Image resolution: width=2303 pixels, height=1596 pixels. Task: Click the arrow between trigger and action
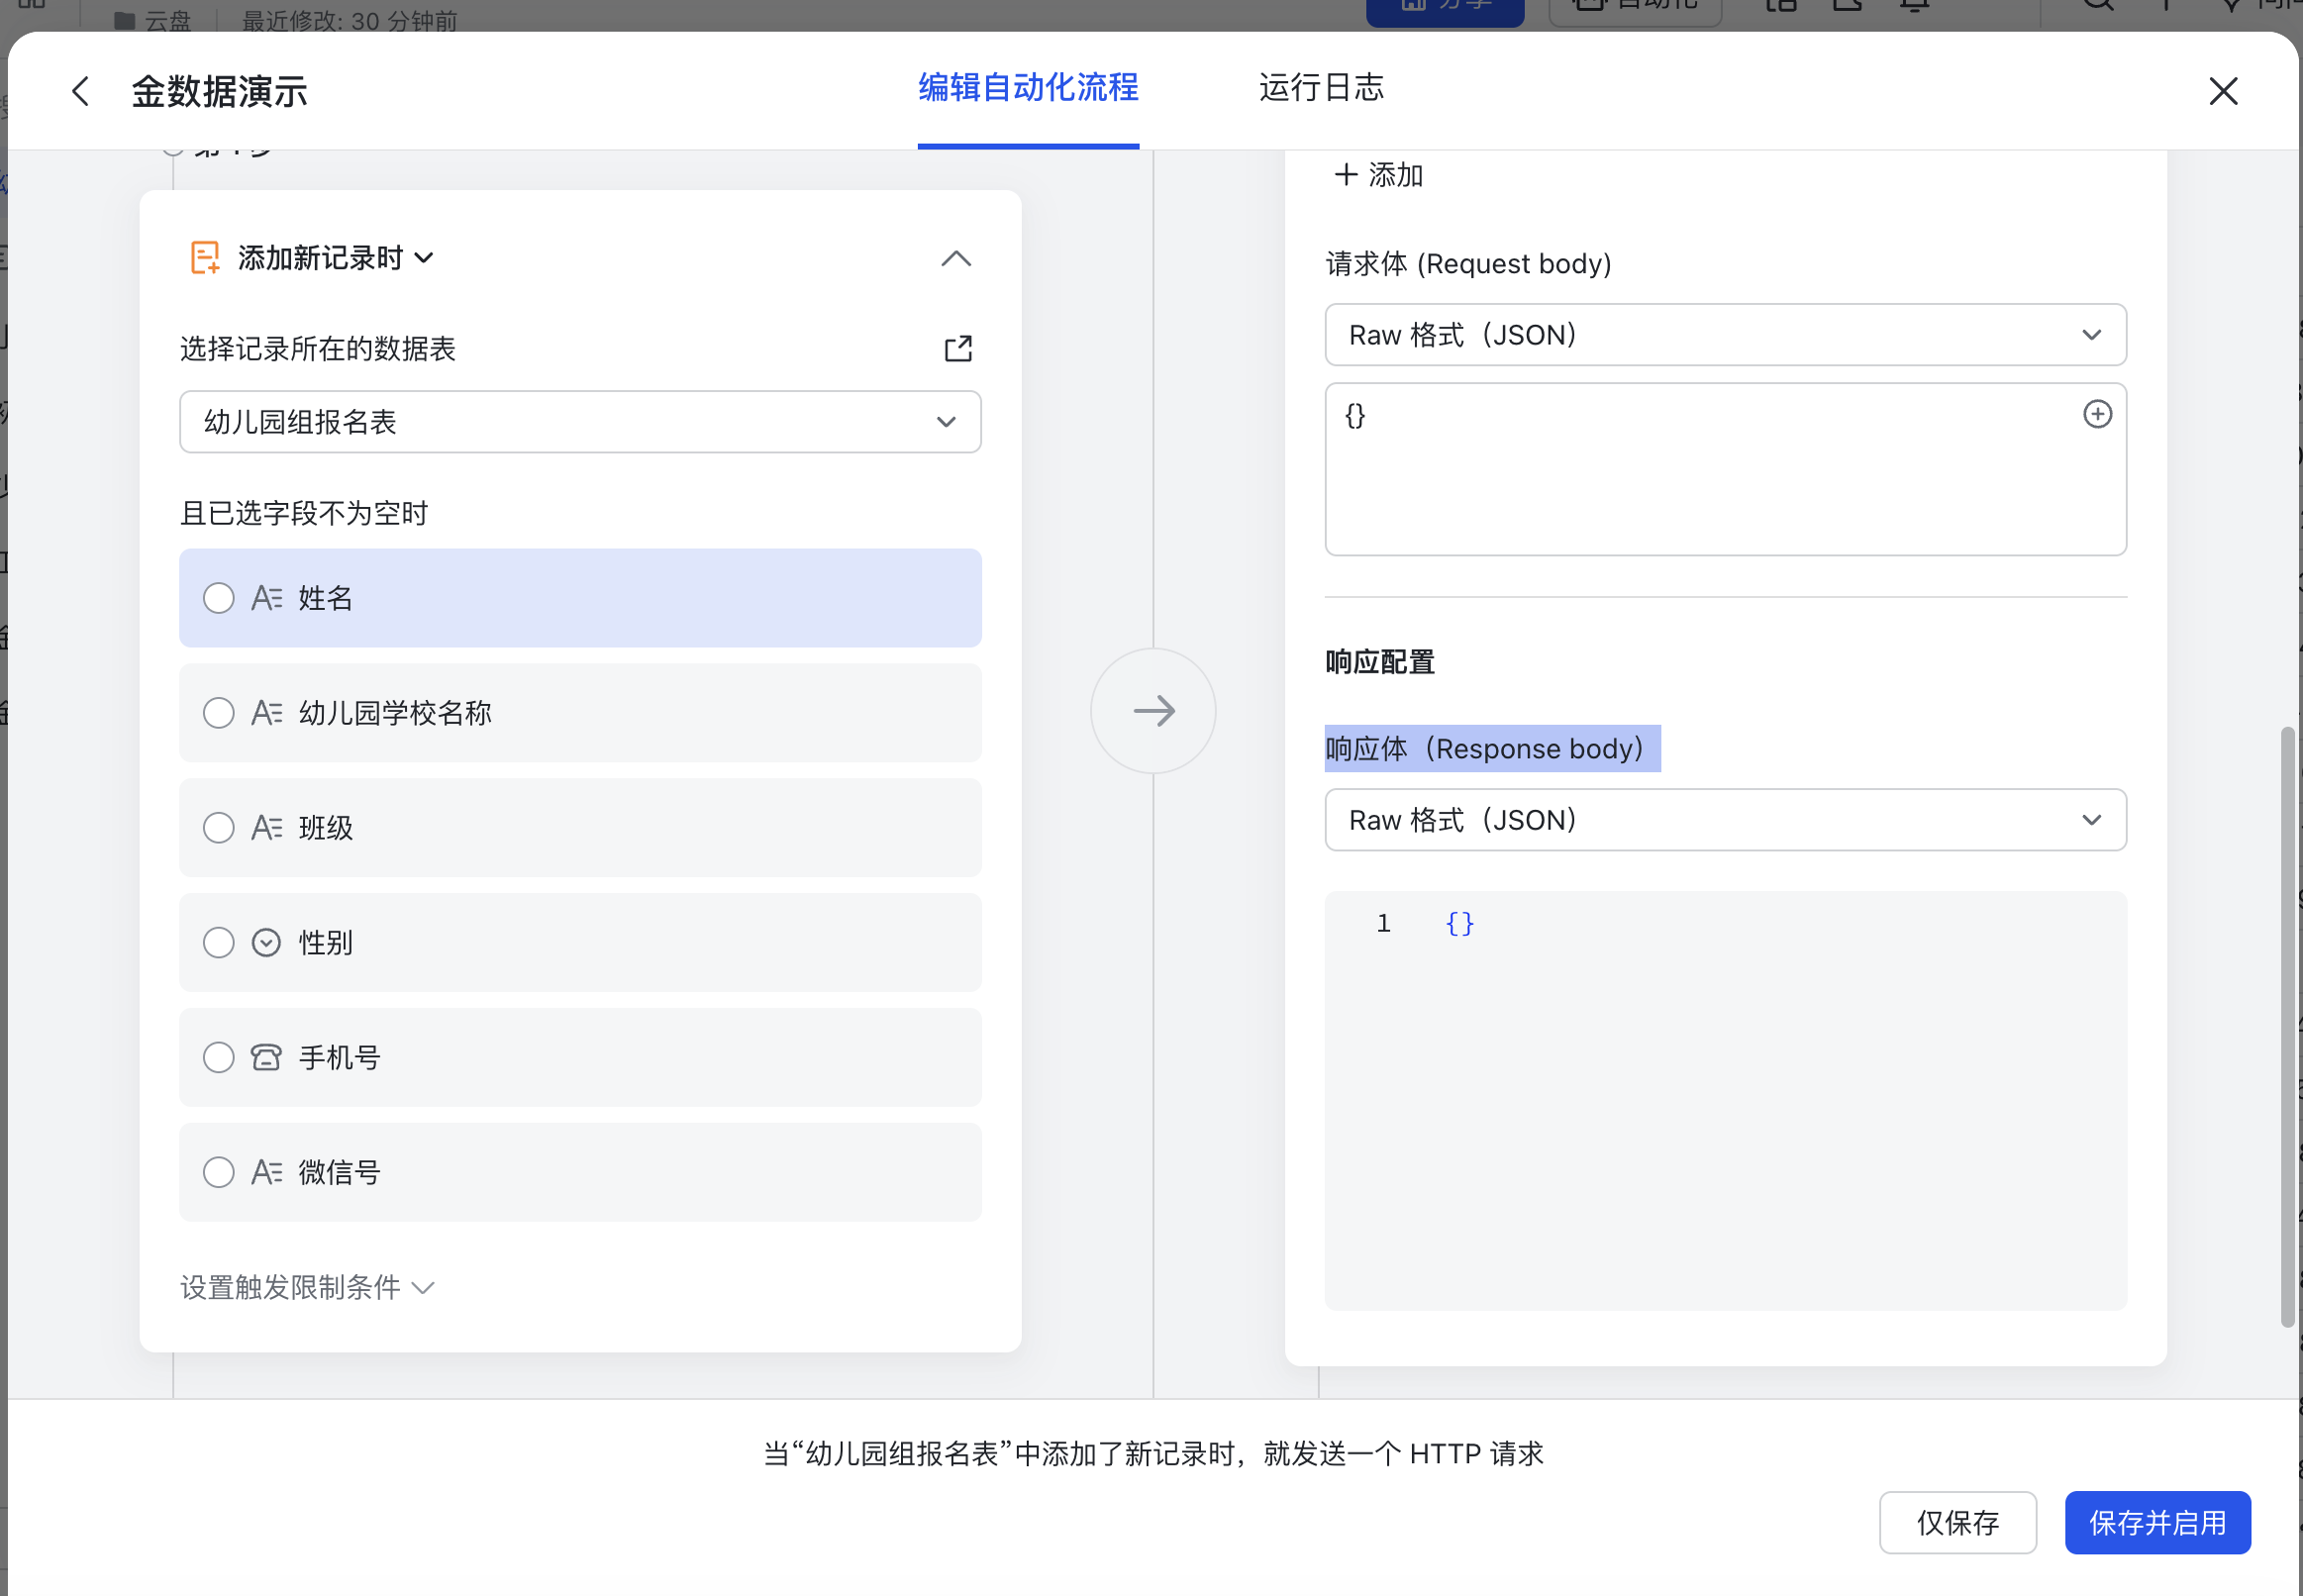1153,711
